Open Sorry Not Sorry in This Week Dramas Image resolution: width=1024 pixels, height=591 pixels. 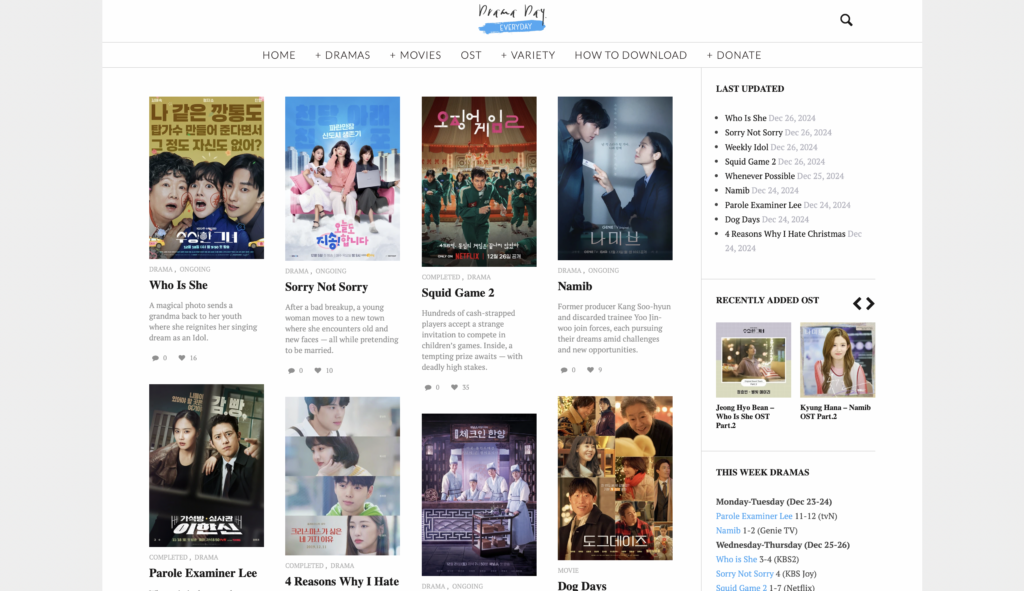744,573
